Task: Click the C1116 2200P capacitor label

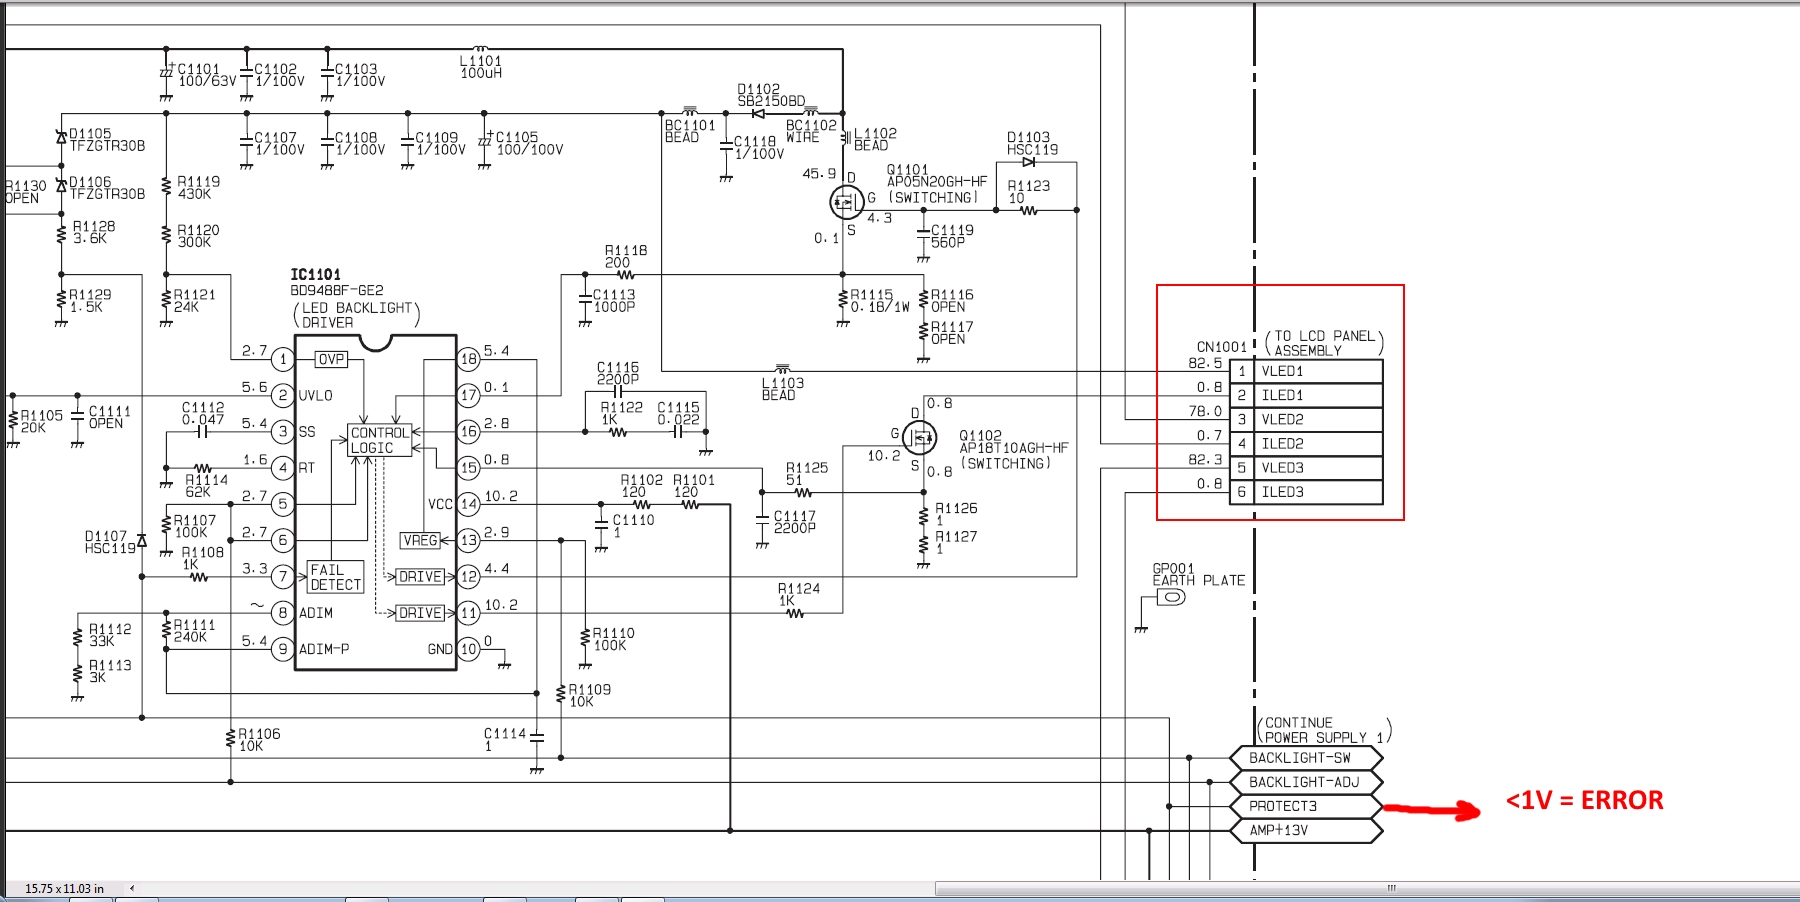Action: (618, 374)
